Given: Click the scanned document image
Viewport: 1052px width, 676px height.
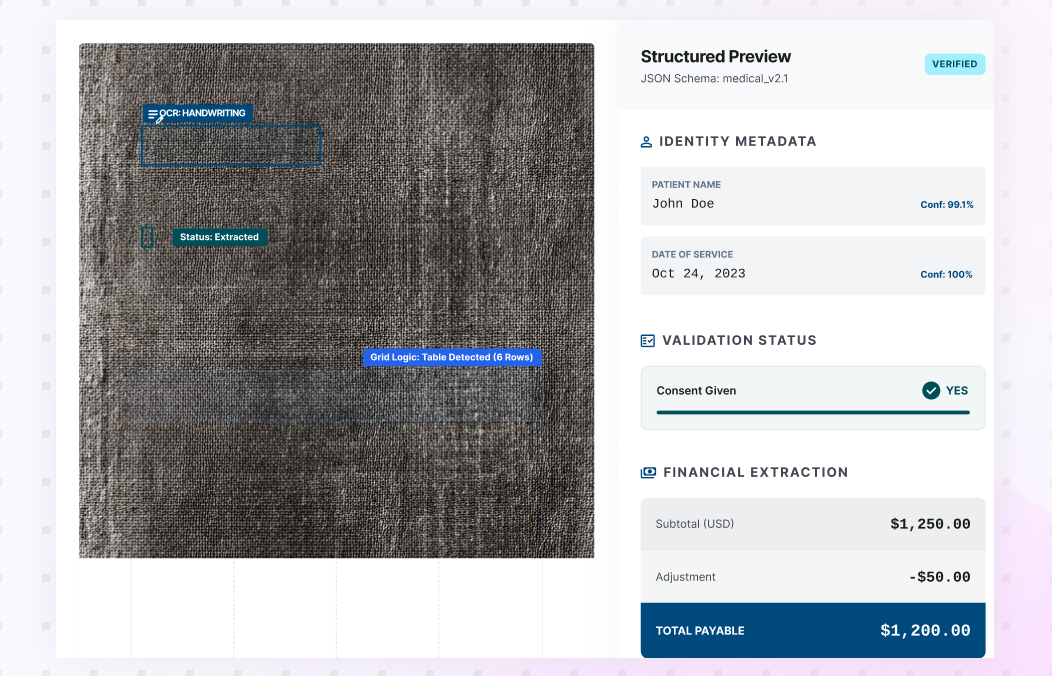Looking at the screenshot, I should 336,300.
